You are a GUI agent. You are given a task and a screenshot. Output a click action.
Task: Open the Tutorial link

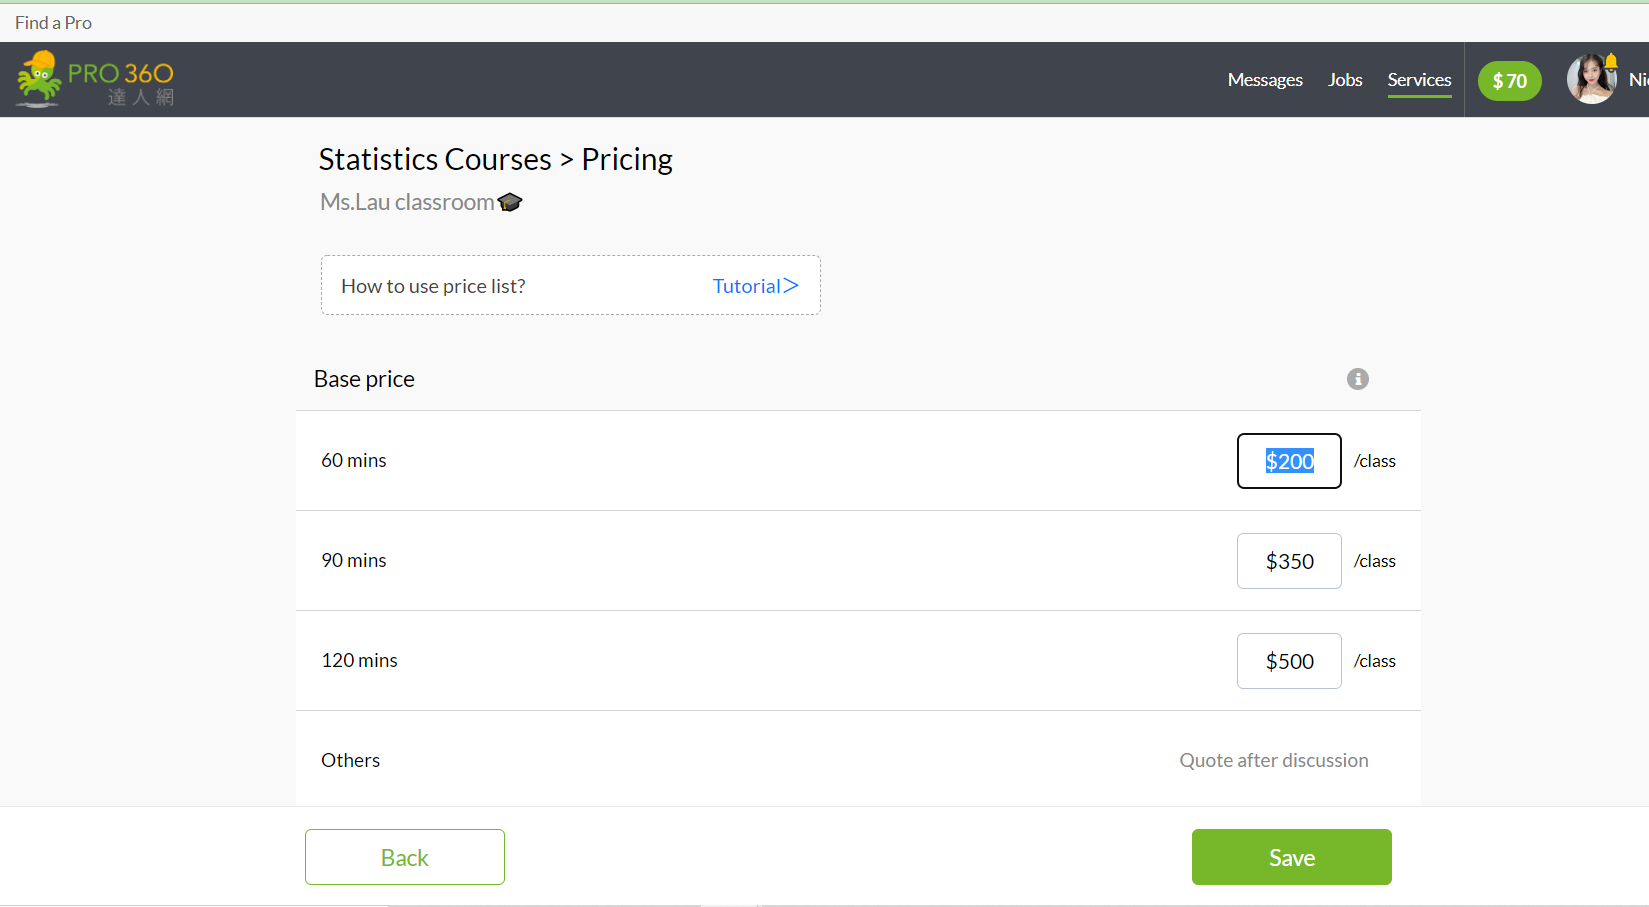755,286
